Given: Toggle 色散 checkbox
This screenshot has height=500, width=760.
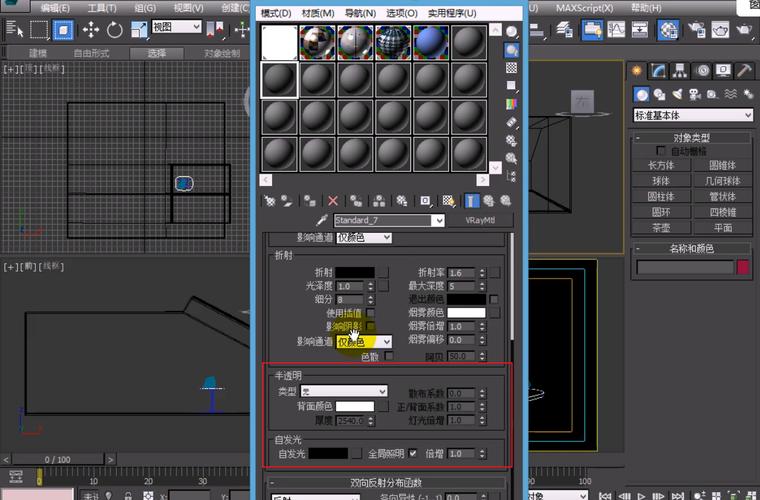Looking at the screenshot, I should coord(389,356).
